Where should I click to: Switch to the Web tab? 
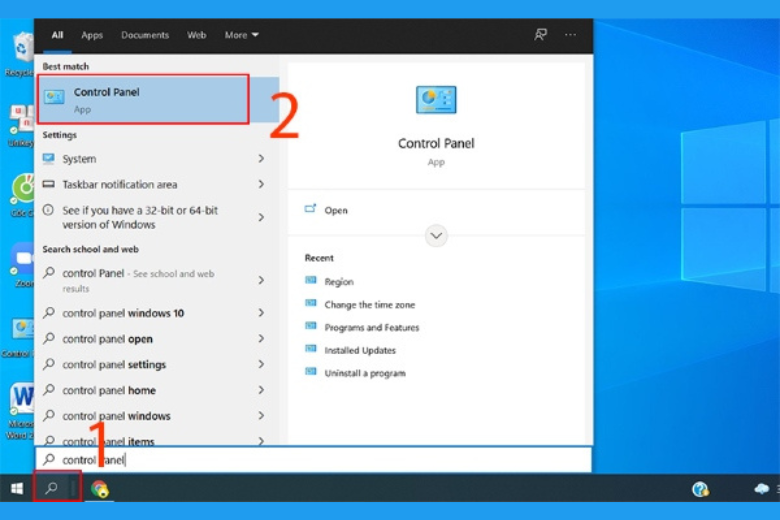coord(196,35)
